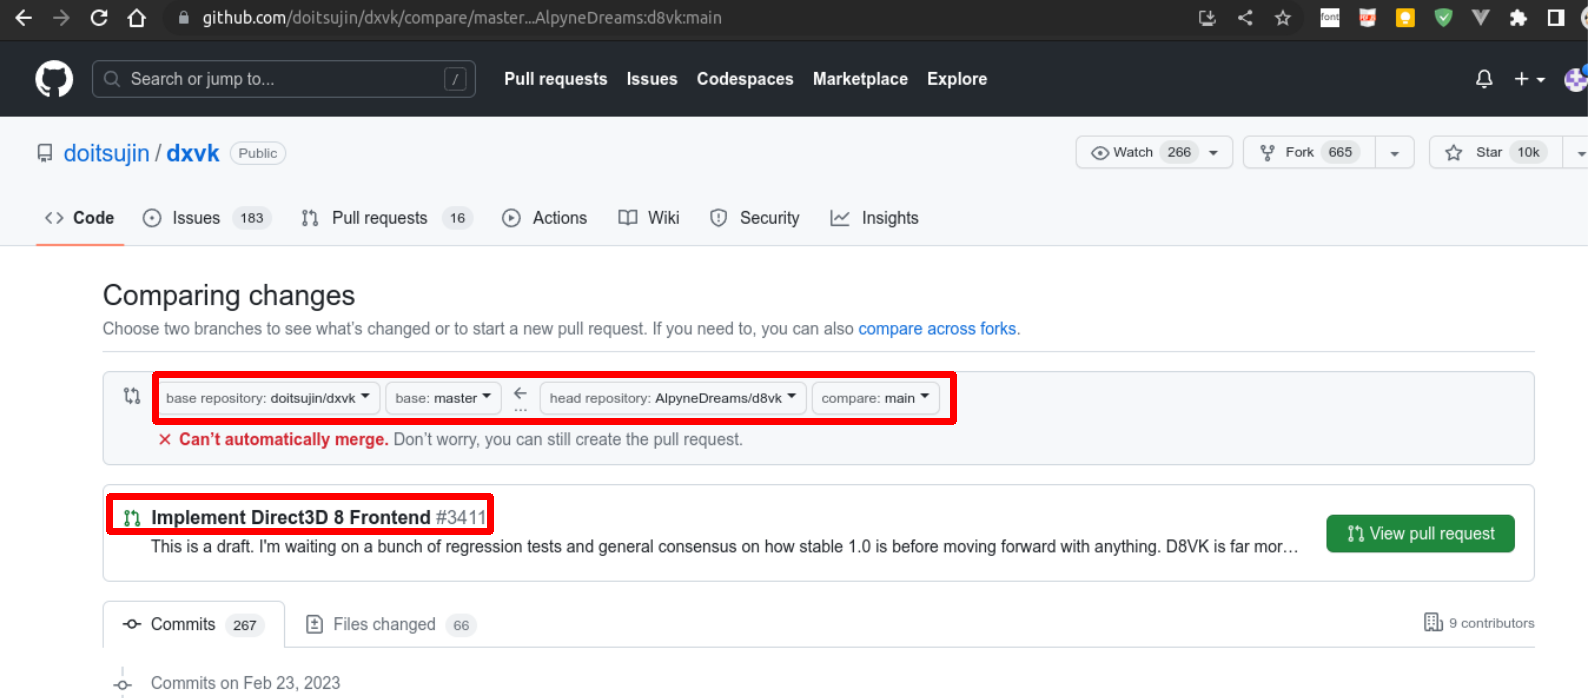This screenshot has width=1593, height=698.
Task: Open Explore in GitHub header
Action: pos(957,79)
